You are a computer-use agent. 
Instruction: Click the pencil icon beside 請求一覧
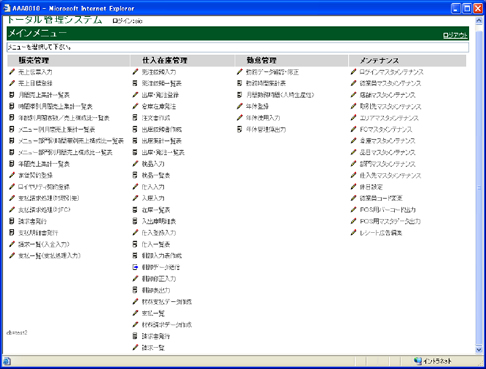[135, 347]
